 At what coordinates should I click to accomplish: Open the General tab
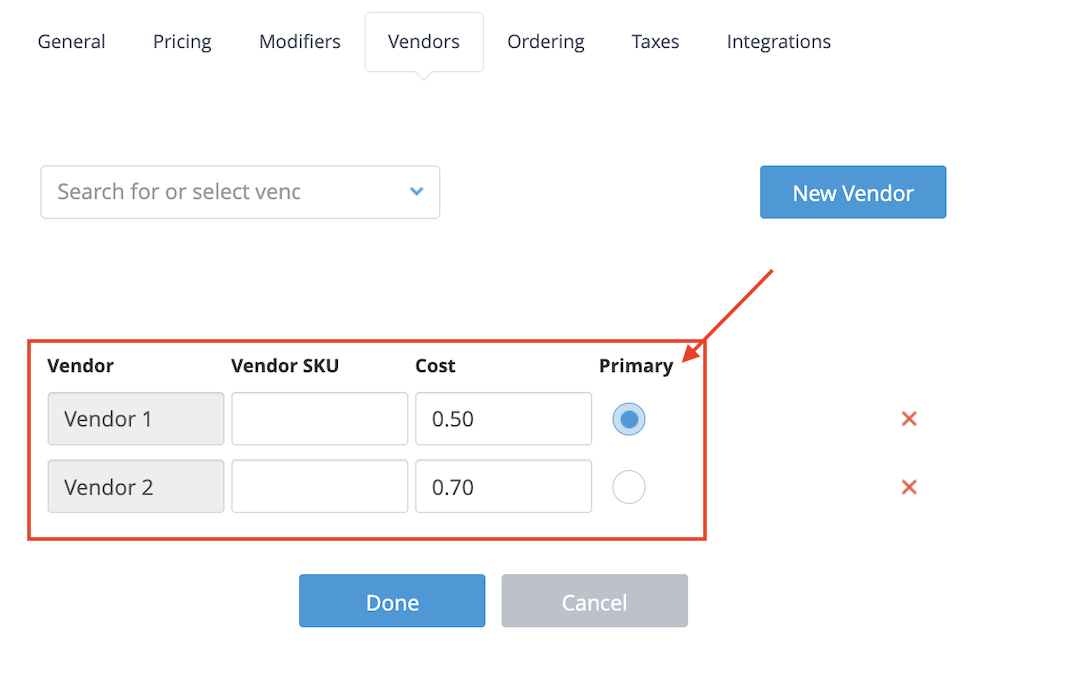71,42
